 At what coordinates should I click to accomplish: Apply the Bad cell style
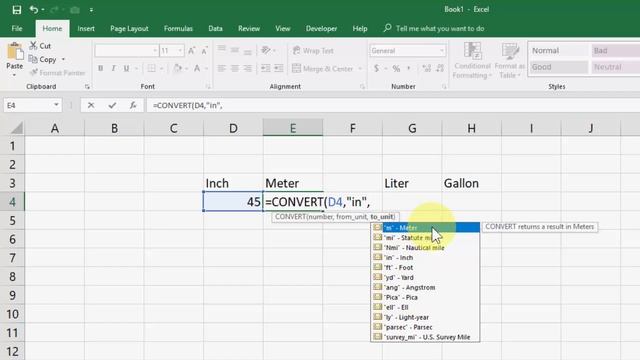tap(616, 51)
